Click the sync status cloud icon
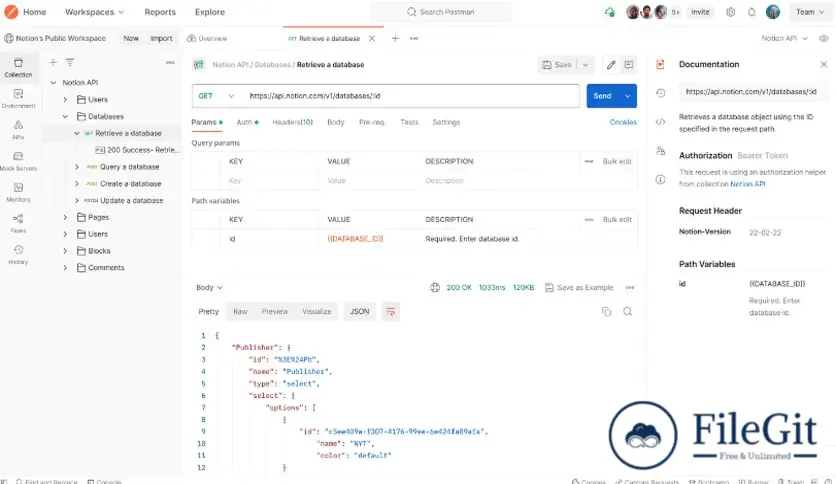This screenshot has height=484, width=836. tap(609, 12)
